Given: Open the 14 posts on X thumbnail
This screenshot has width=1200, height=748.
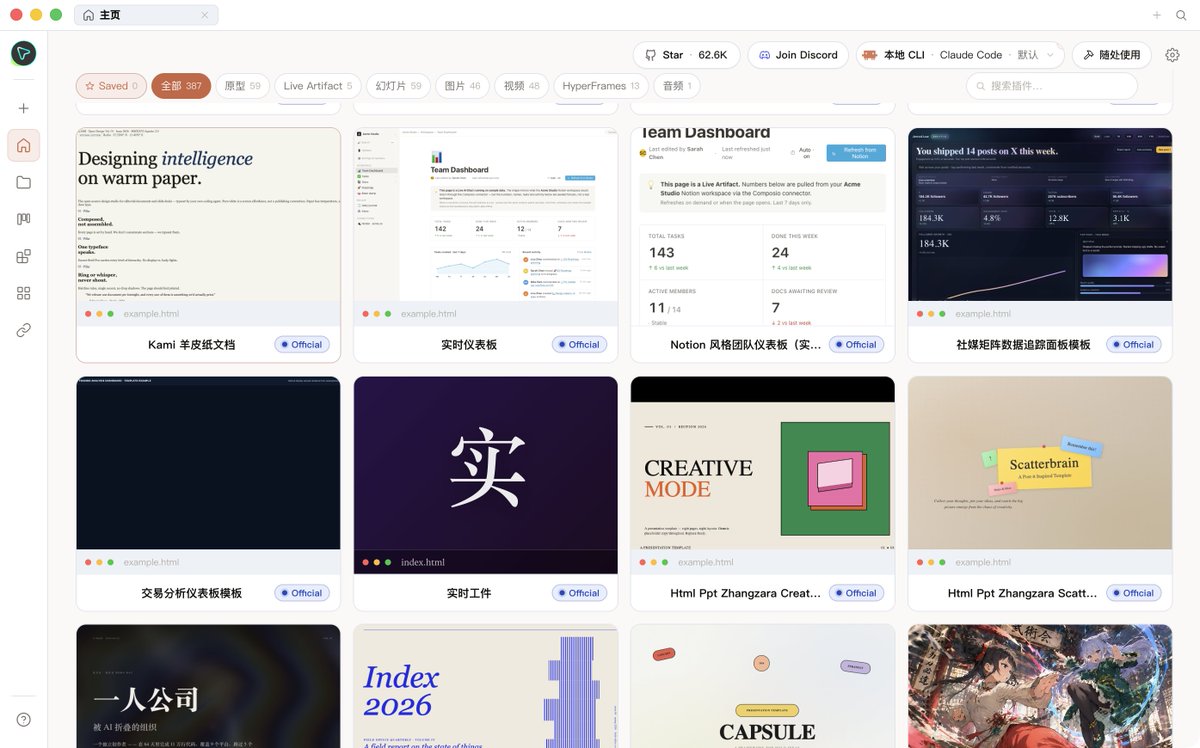Looking at the screenshot, I should pyautogui.click(x=1040, y=214).
